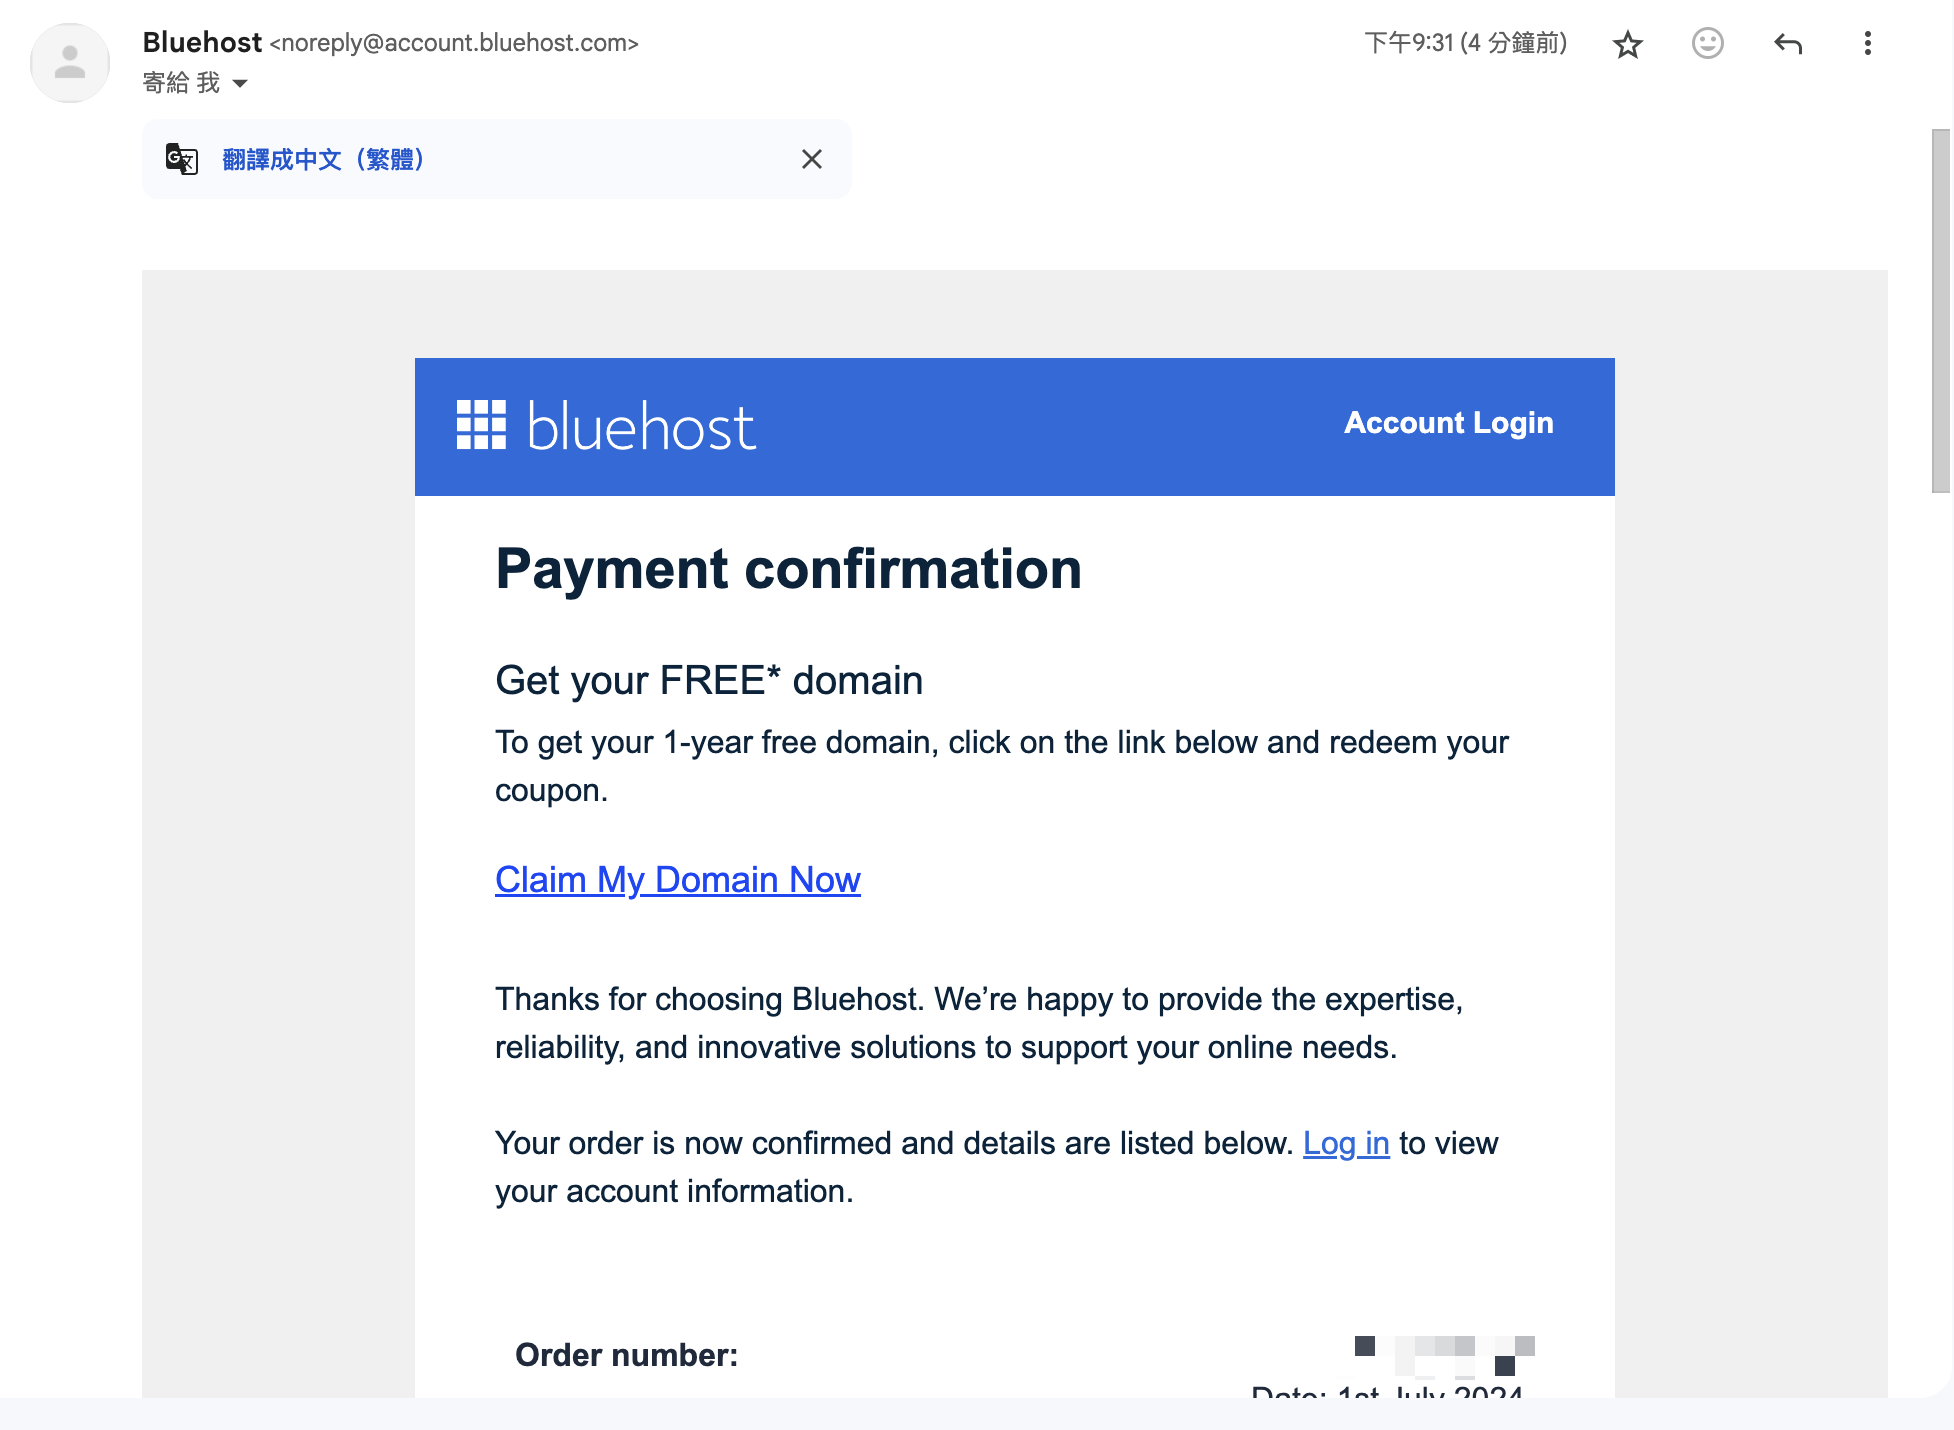
Task: Add an emoji reaction to the email
Action: coord(1708,43)
